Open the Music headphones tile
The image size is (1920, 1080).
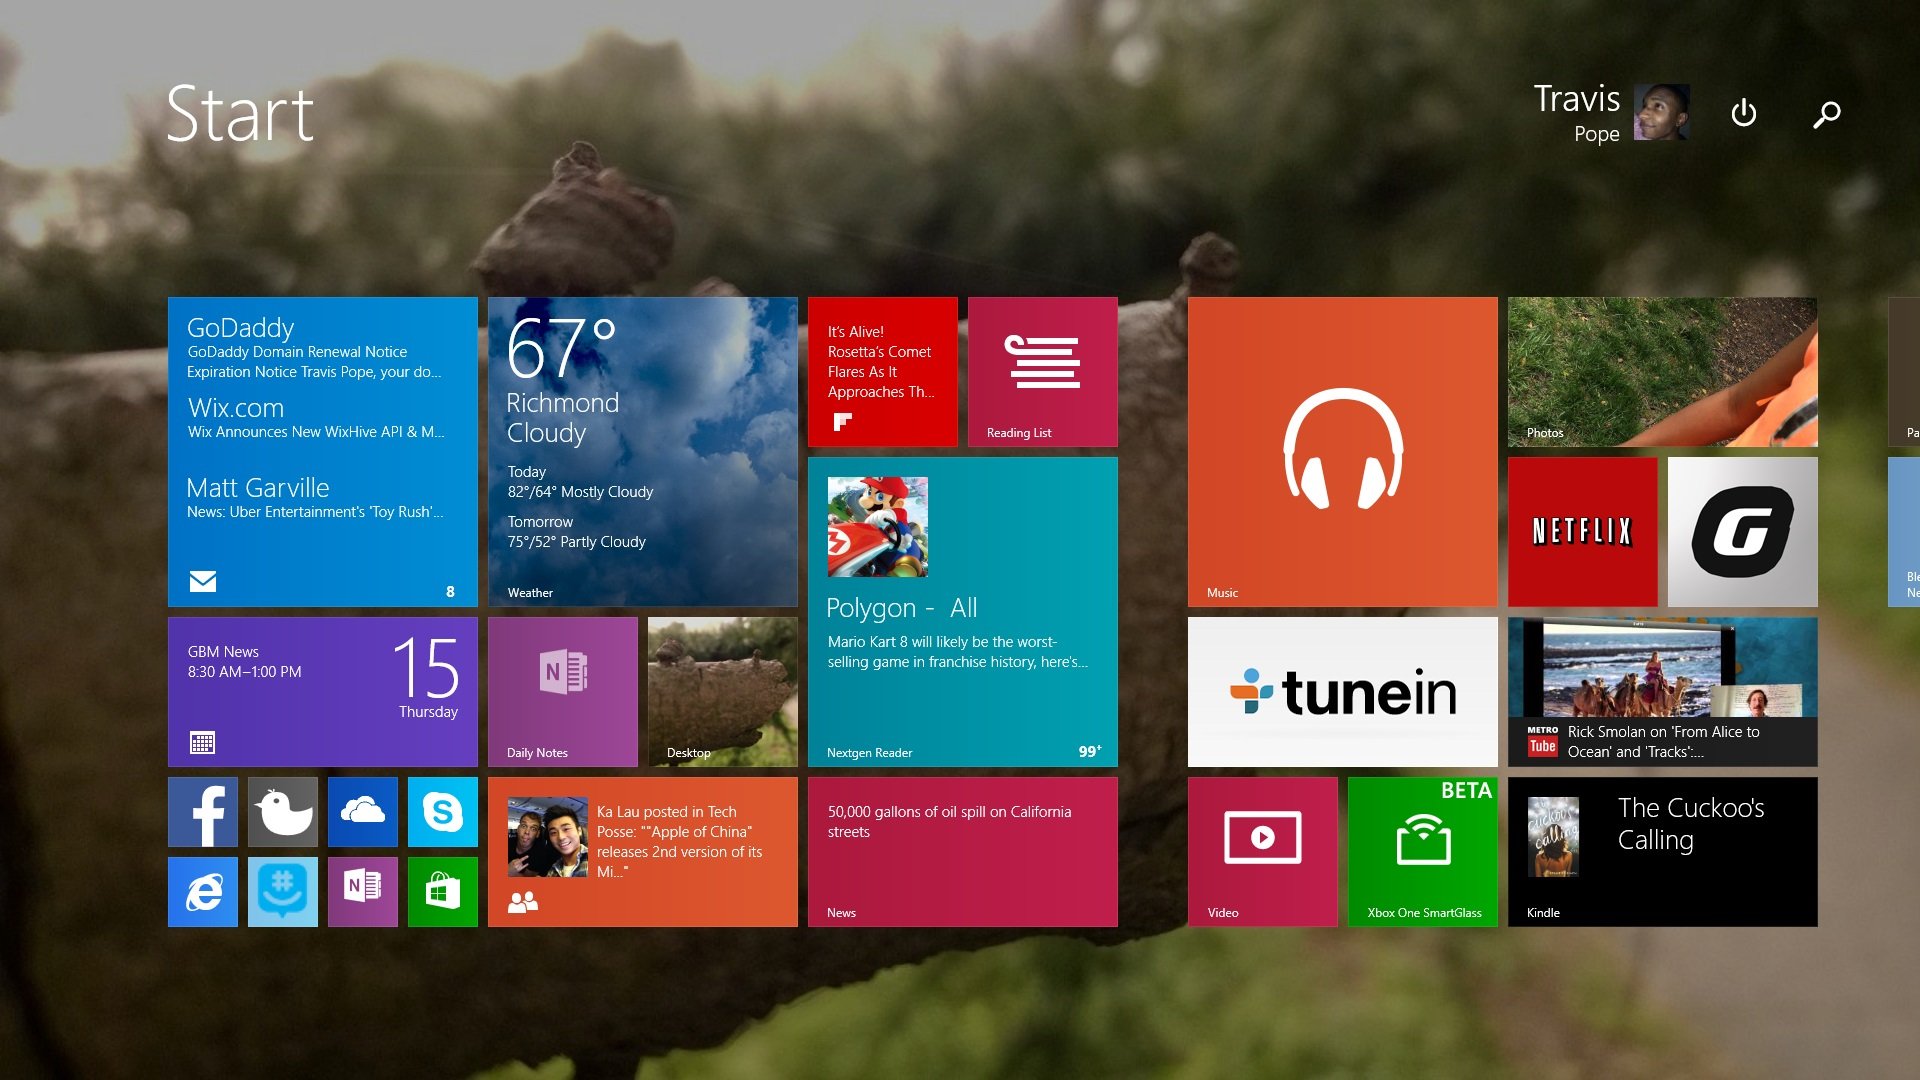pyautogui.click(x=1342, y=452)
